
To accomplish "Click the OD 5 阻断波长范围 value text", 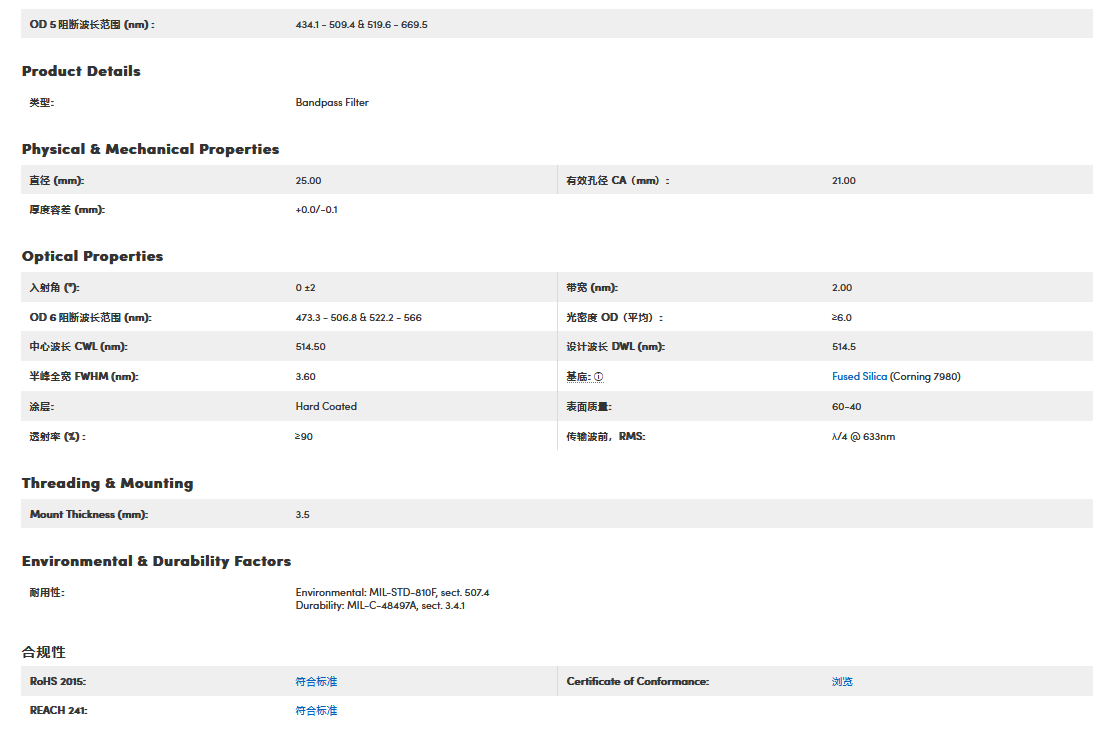I will pos(361,24).
